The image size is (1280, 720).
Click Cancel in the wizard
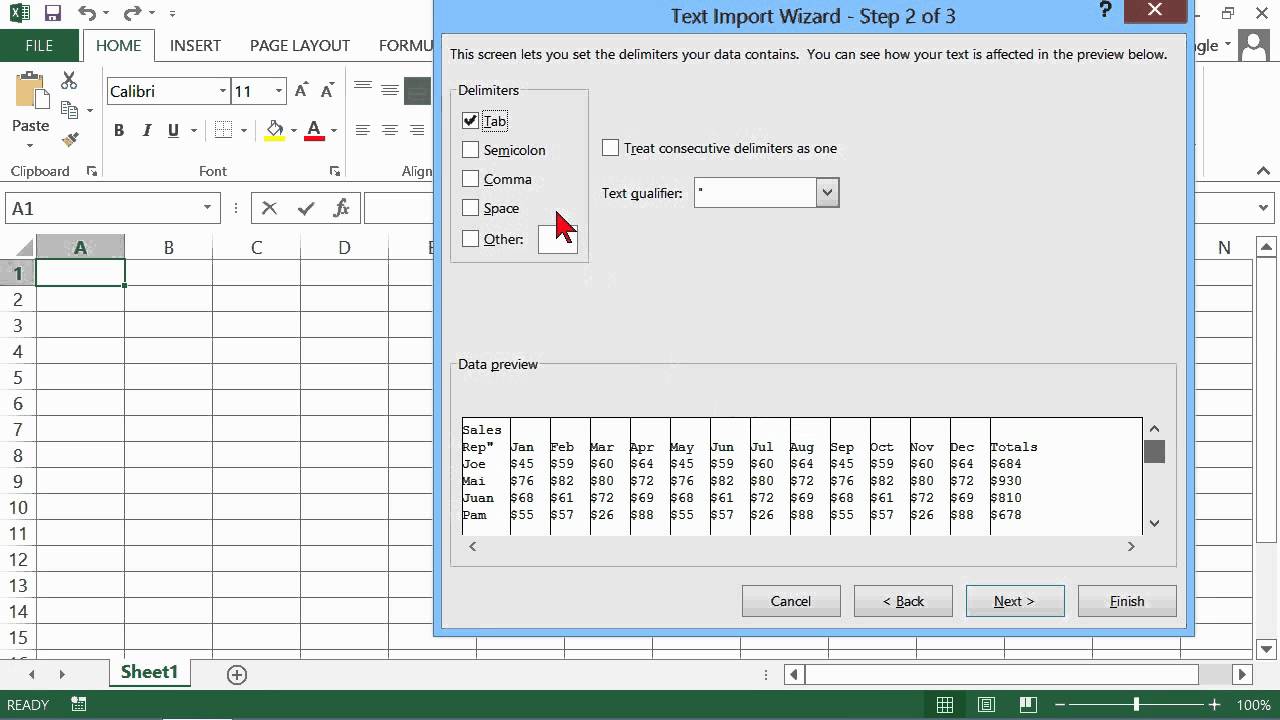790,601
